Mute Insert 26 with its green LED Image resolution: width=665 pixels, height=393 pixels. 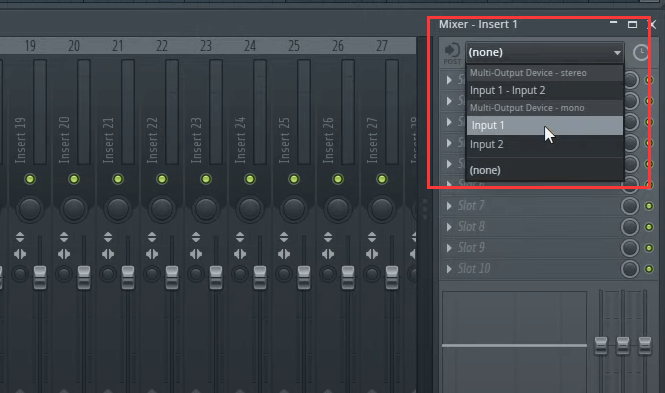[338, 179]
